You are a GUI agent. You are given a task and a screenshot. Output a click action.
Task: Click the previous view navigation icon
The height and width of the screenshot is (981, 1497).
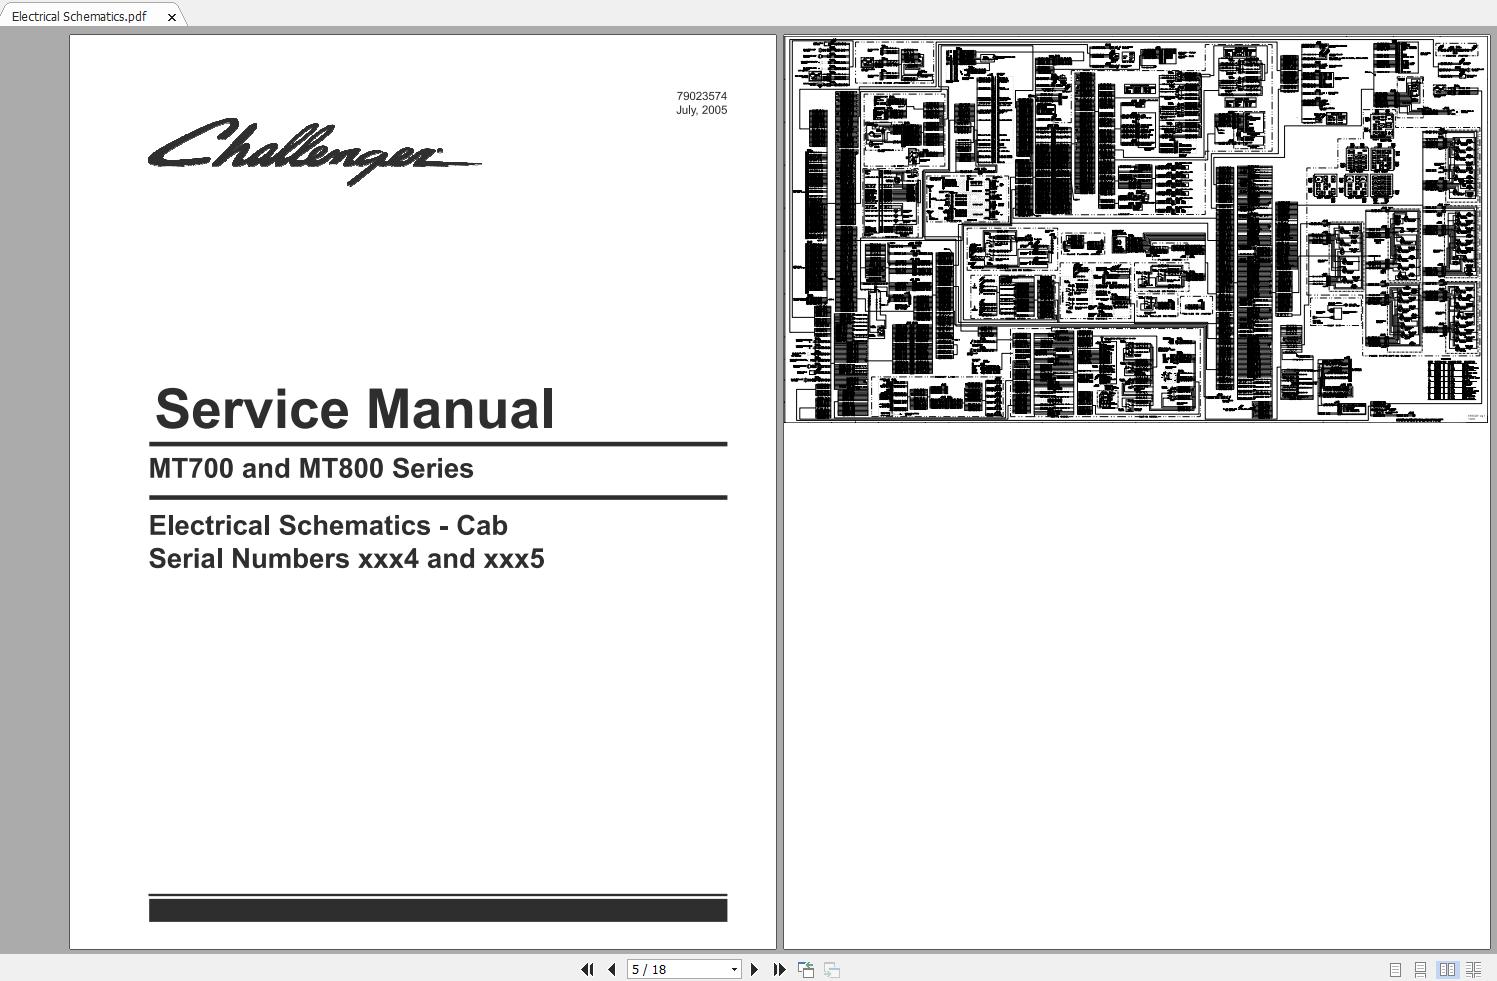(805, 969)
